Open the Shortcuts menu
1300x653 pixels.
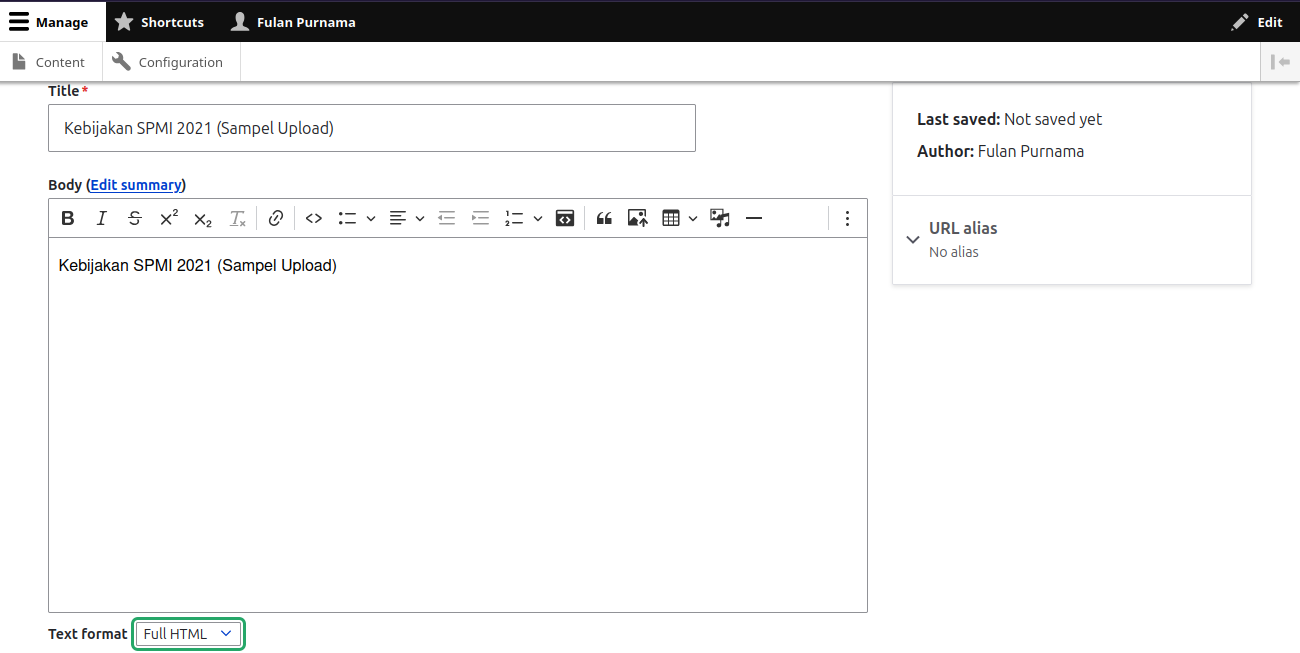click(x=160, y=21)
